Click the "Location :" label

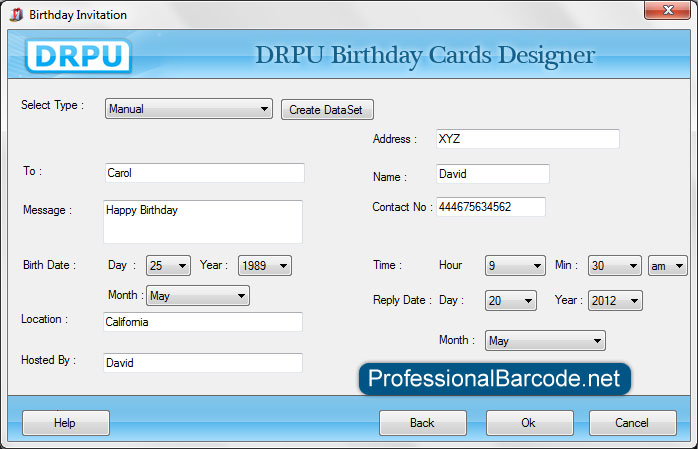click(x=45, y=319)
